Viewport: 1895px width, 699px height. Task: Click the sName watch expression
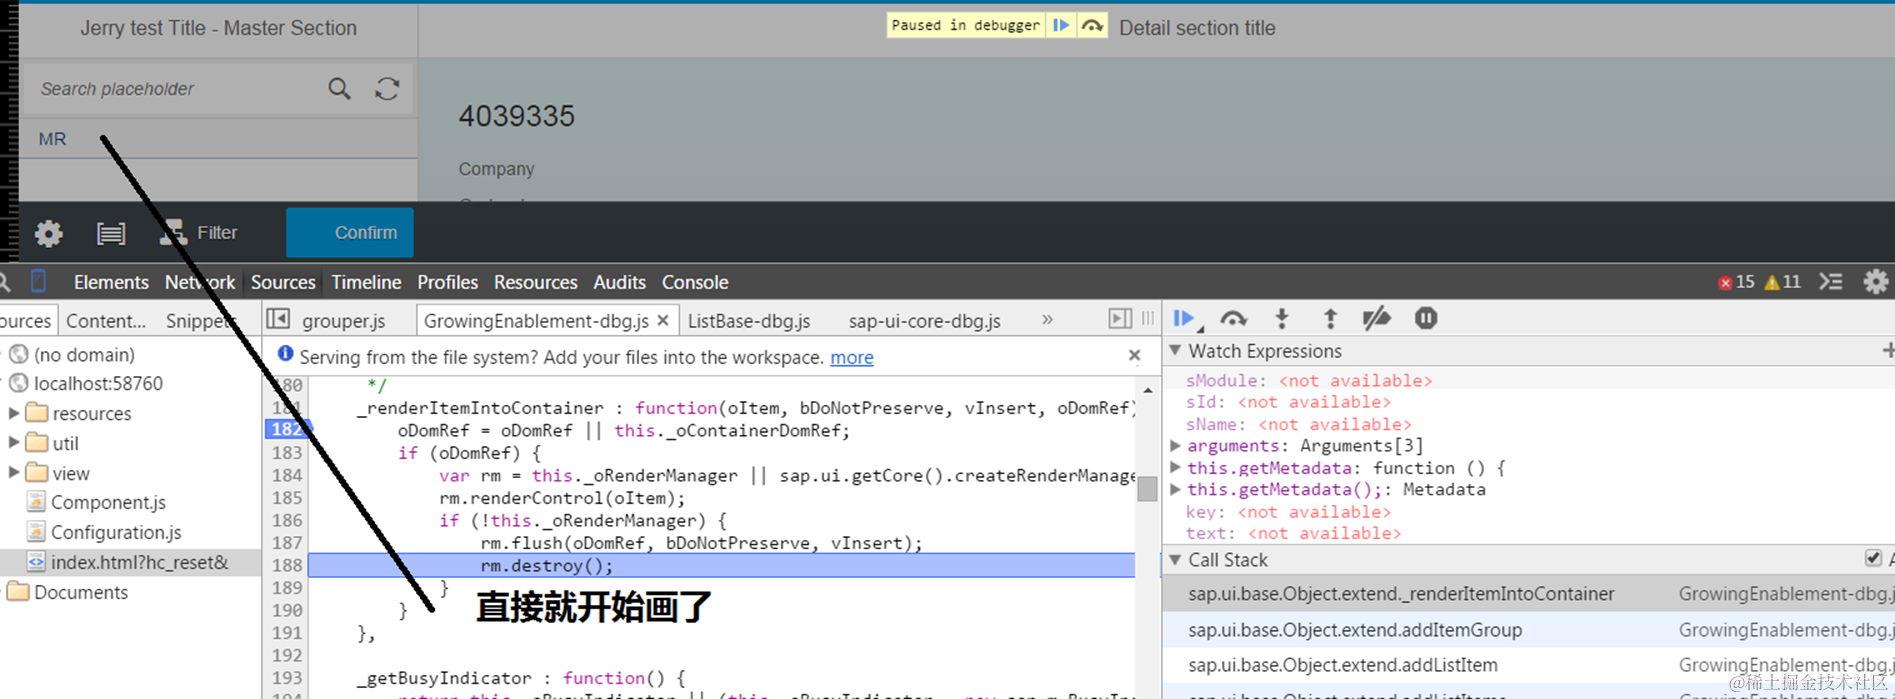tap(1298, 424)
